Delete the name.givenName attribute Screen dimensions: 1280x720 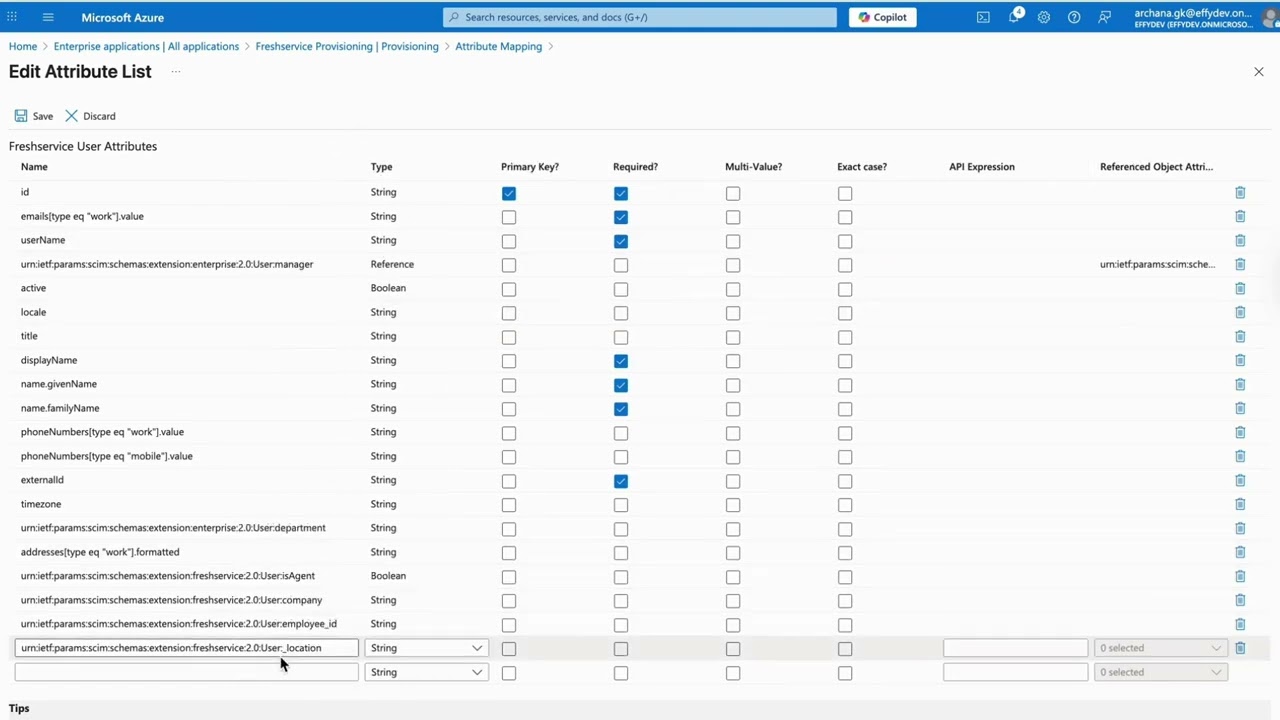point(1240,384)
